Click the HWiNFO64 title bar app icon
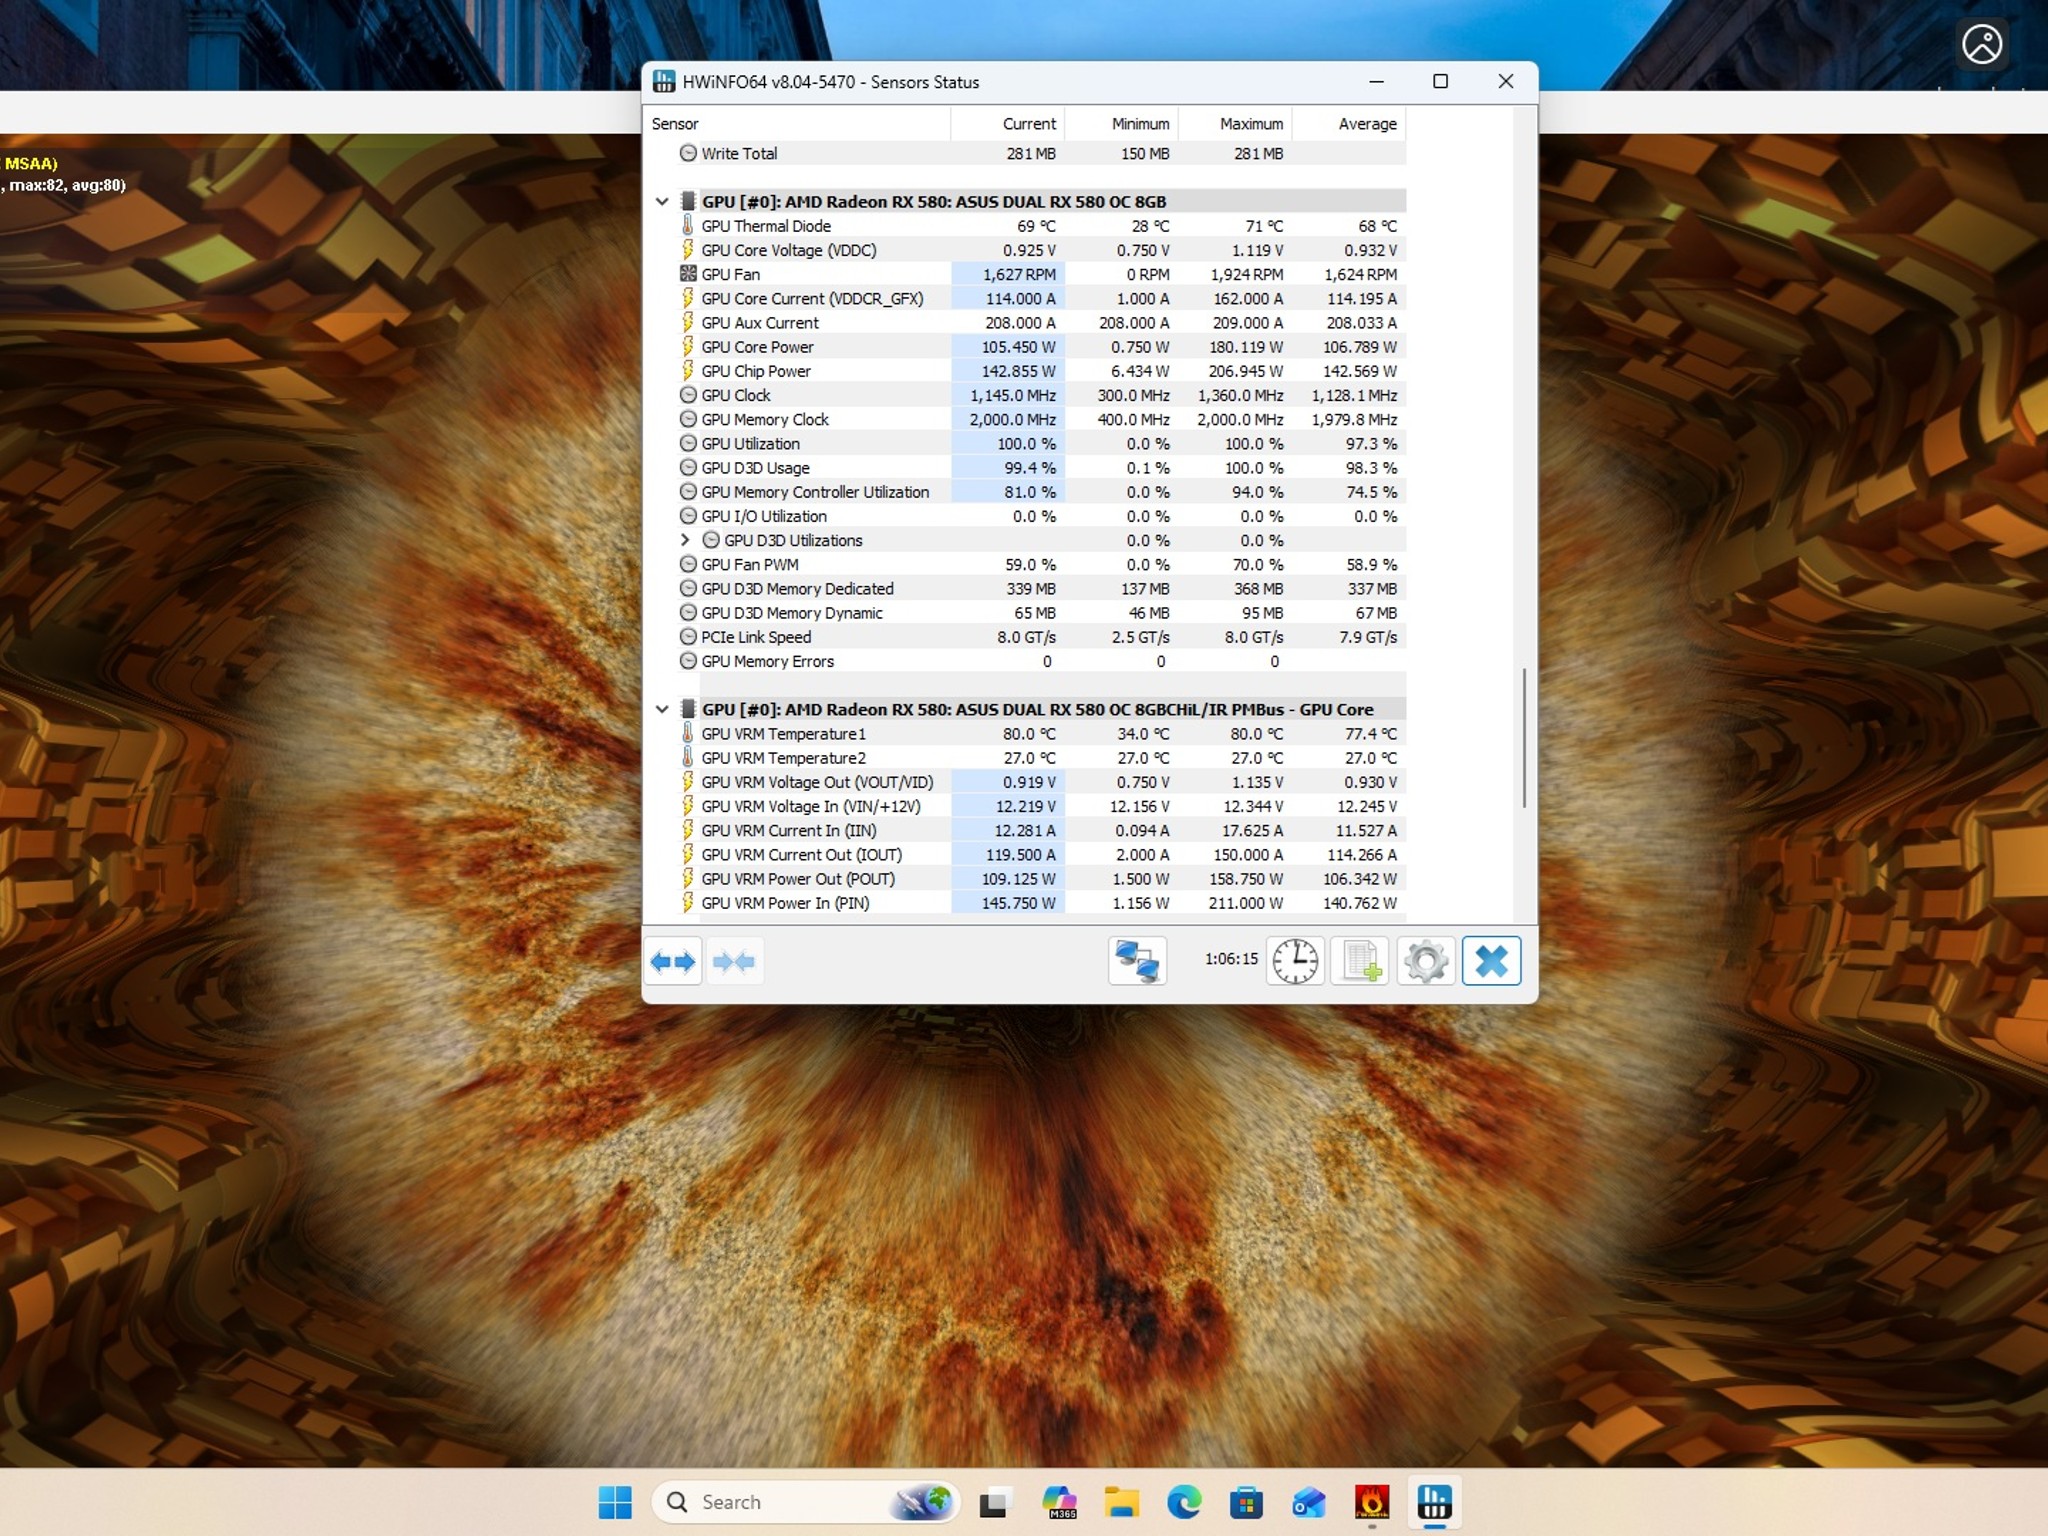The width and height of the screenshot is (2048, 1536). (x=664, y=82)
